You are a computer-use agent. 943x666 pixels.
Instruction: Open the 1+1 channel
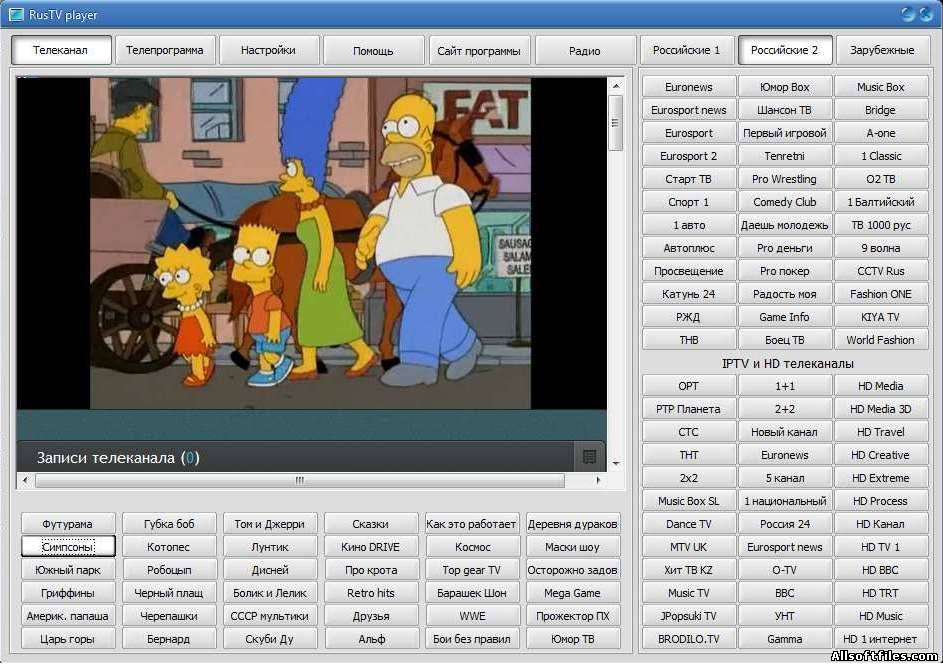785,386
